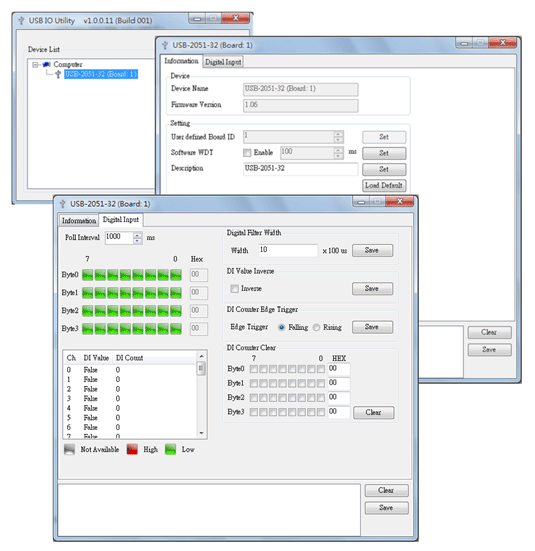
Task: Check Byte0 bit 7 counter clear box
Action: pos(253,369)
